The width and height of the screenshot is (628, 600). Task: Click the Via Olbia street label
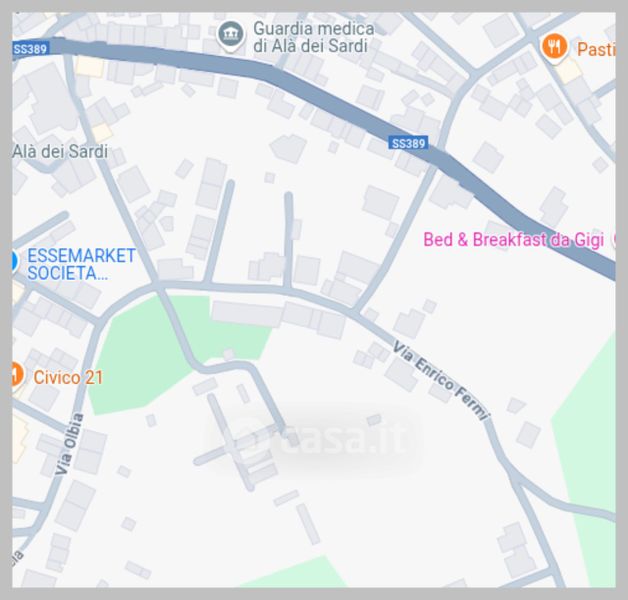(x=69, y=444)
